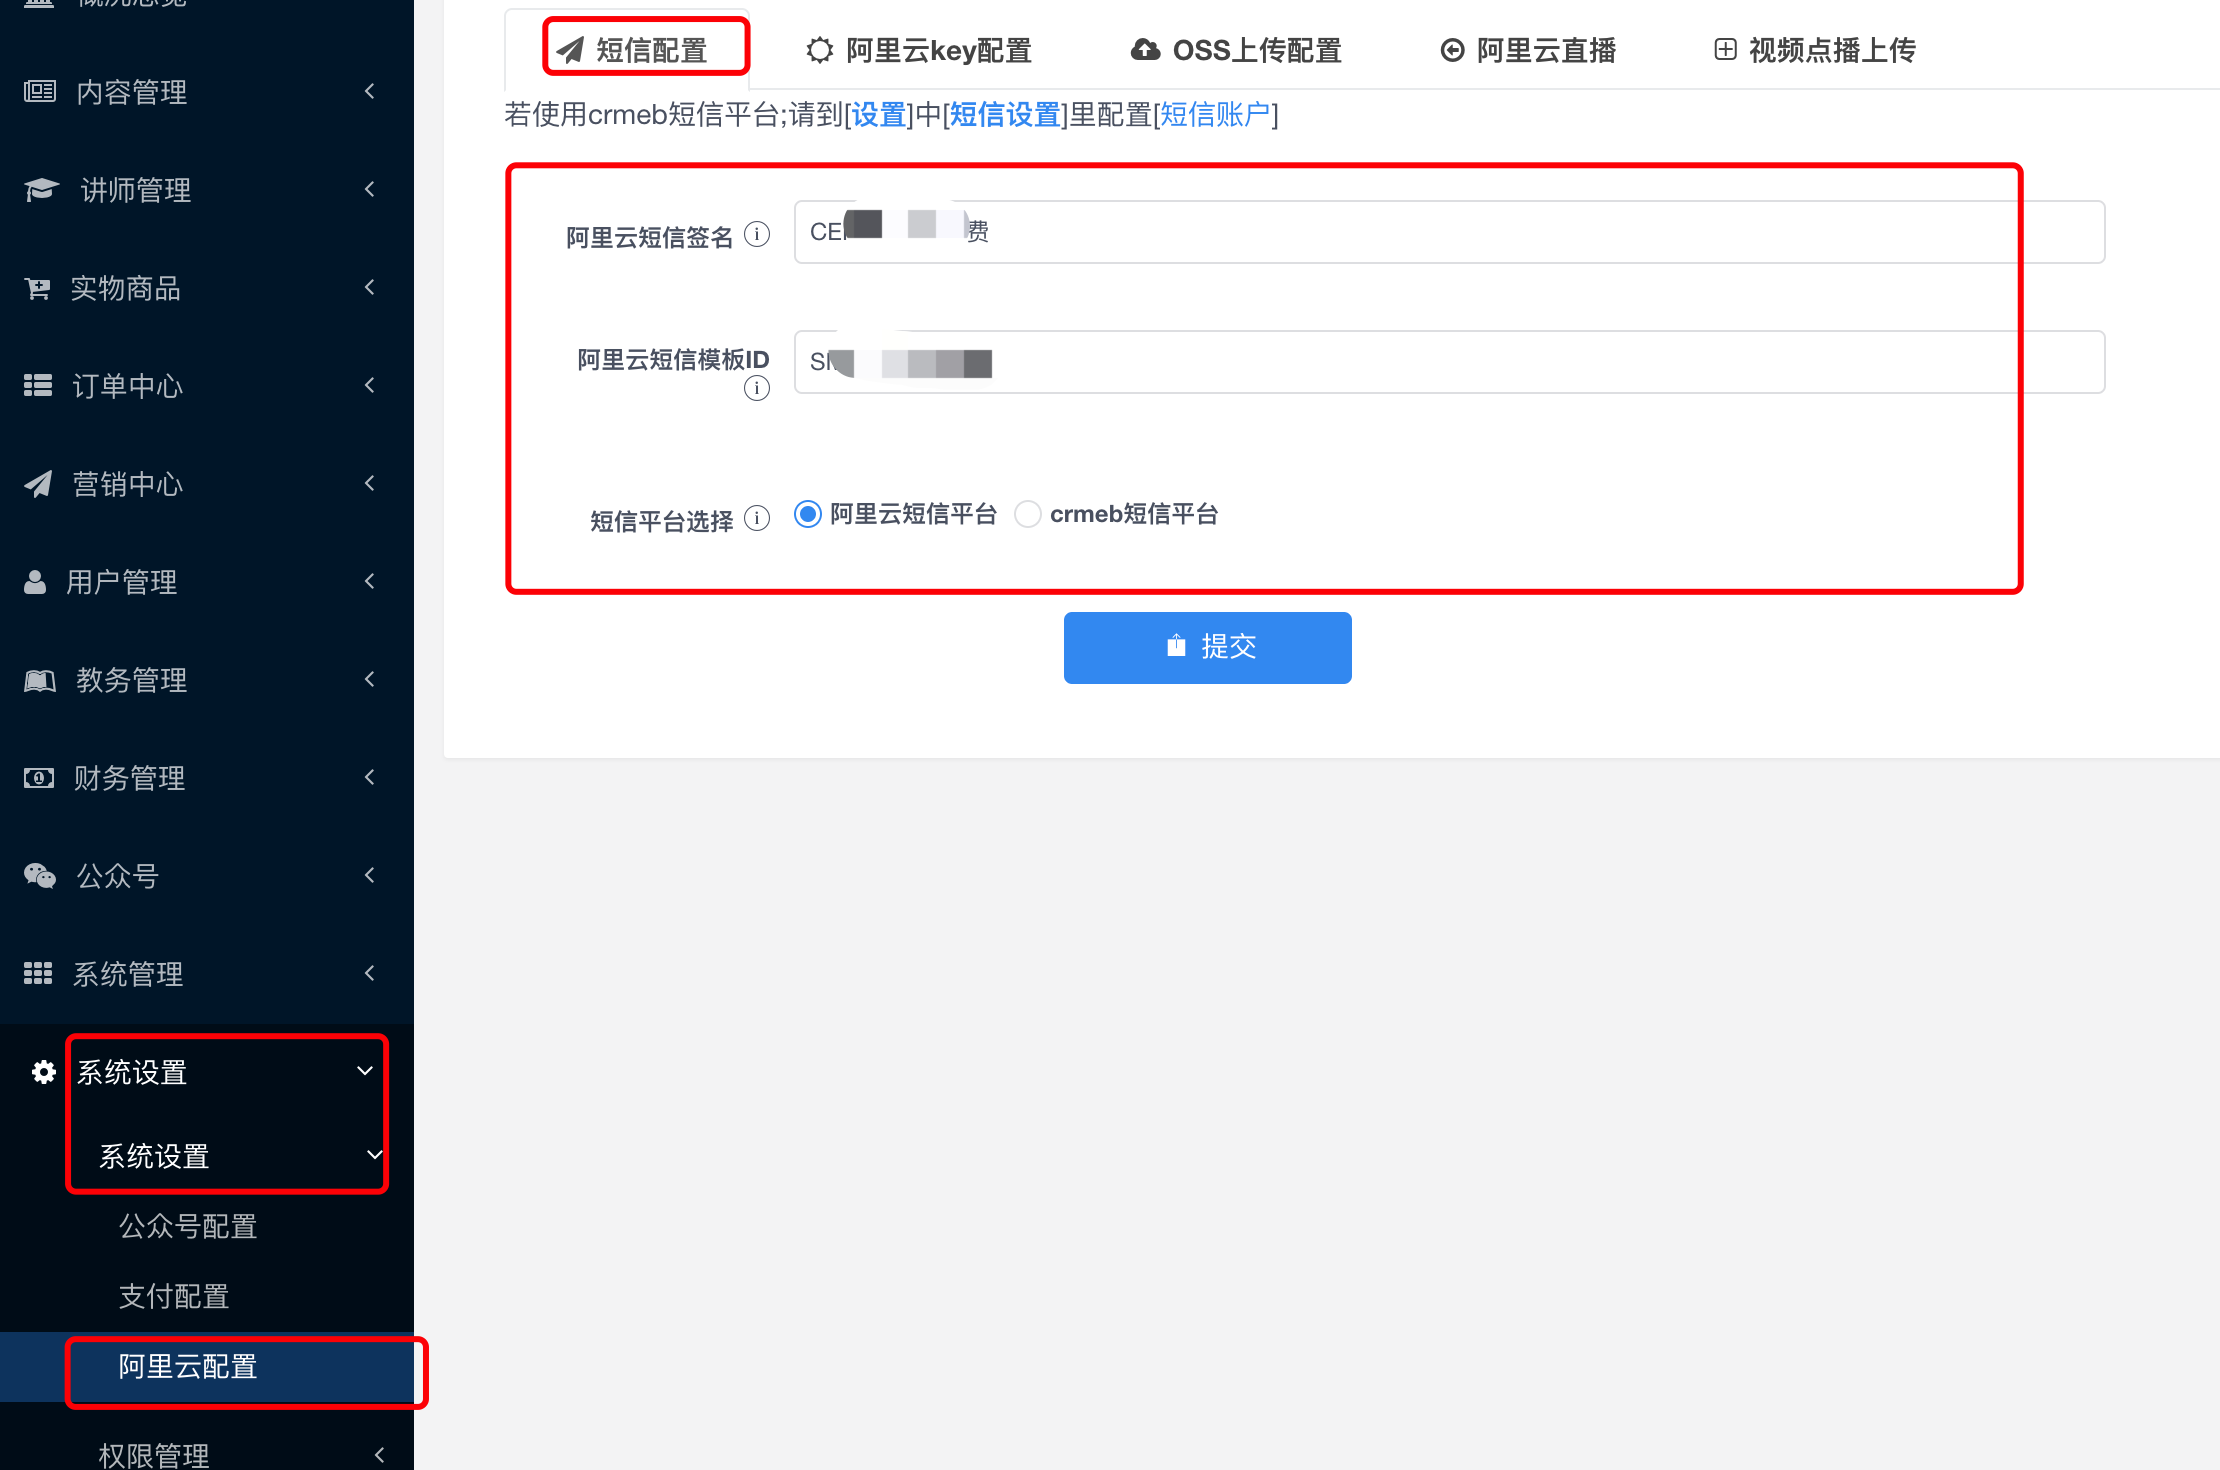
Task: Follow the 短信设置 link in the hint
Action: 1005,115
